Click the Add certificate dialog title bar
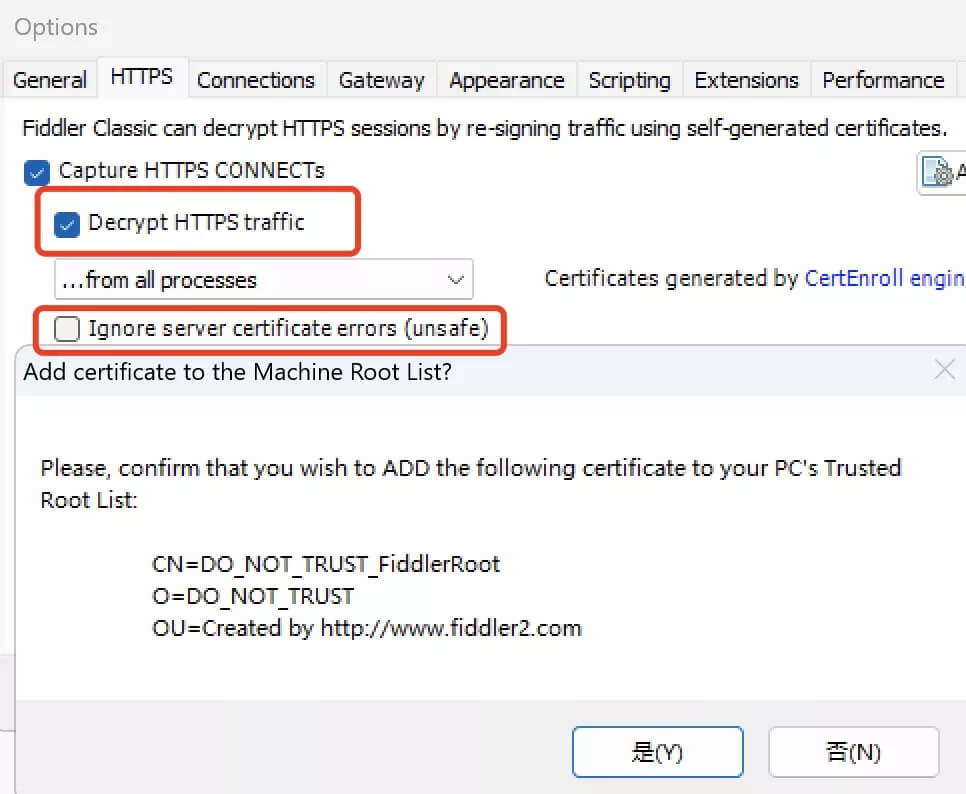 click(474, 371)
